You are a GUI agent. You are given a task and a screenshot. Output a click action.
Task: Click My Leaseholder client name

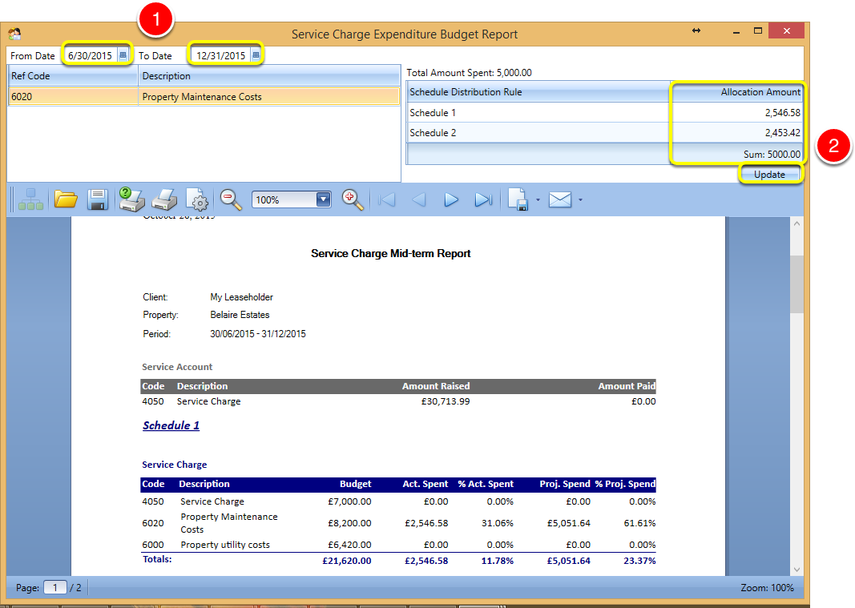click(x=241, y=297)
